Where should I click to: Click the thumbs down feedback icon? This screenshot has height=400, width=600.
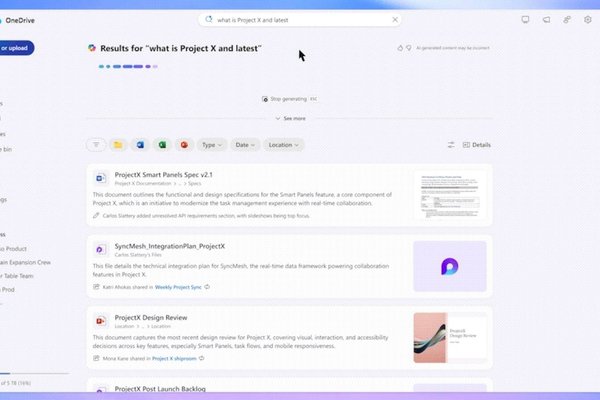(409, 48)
